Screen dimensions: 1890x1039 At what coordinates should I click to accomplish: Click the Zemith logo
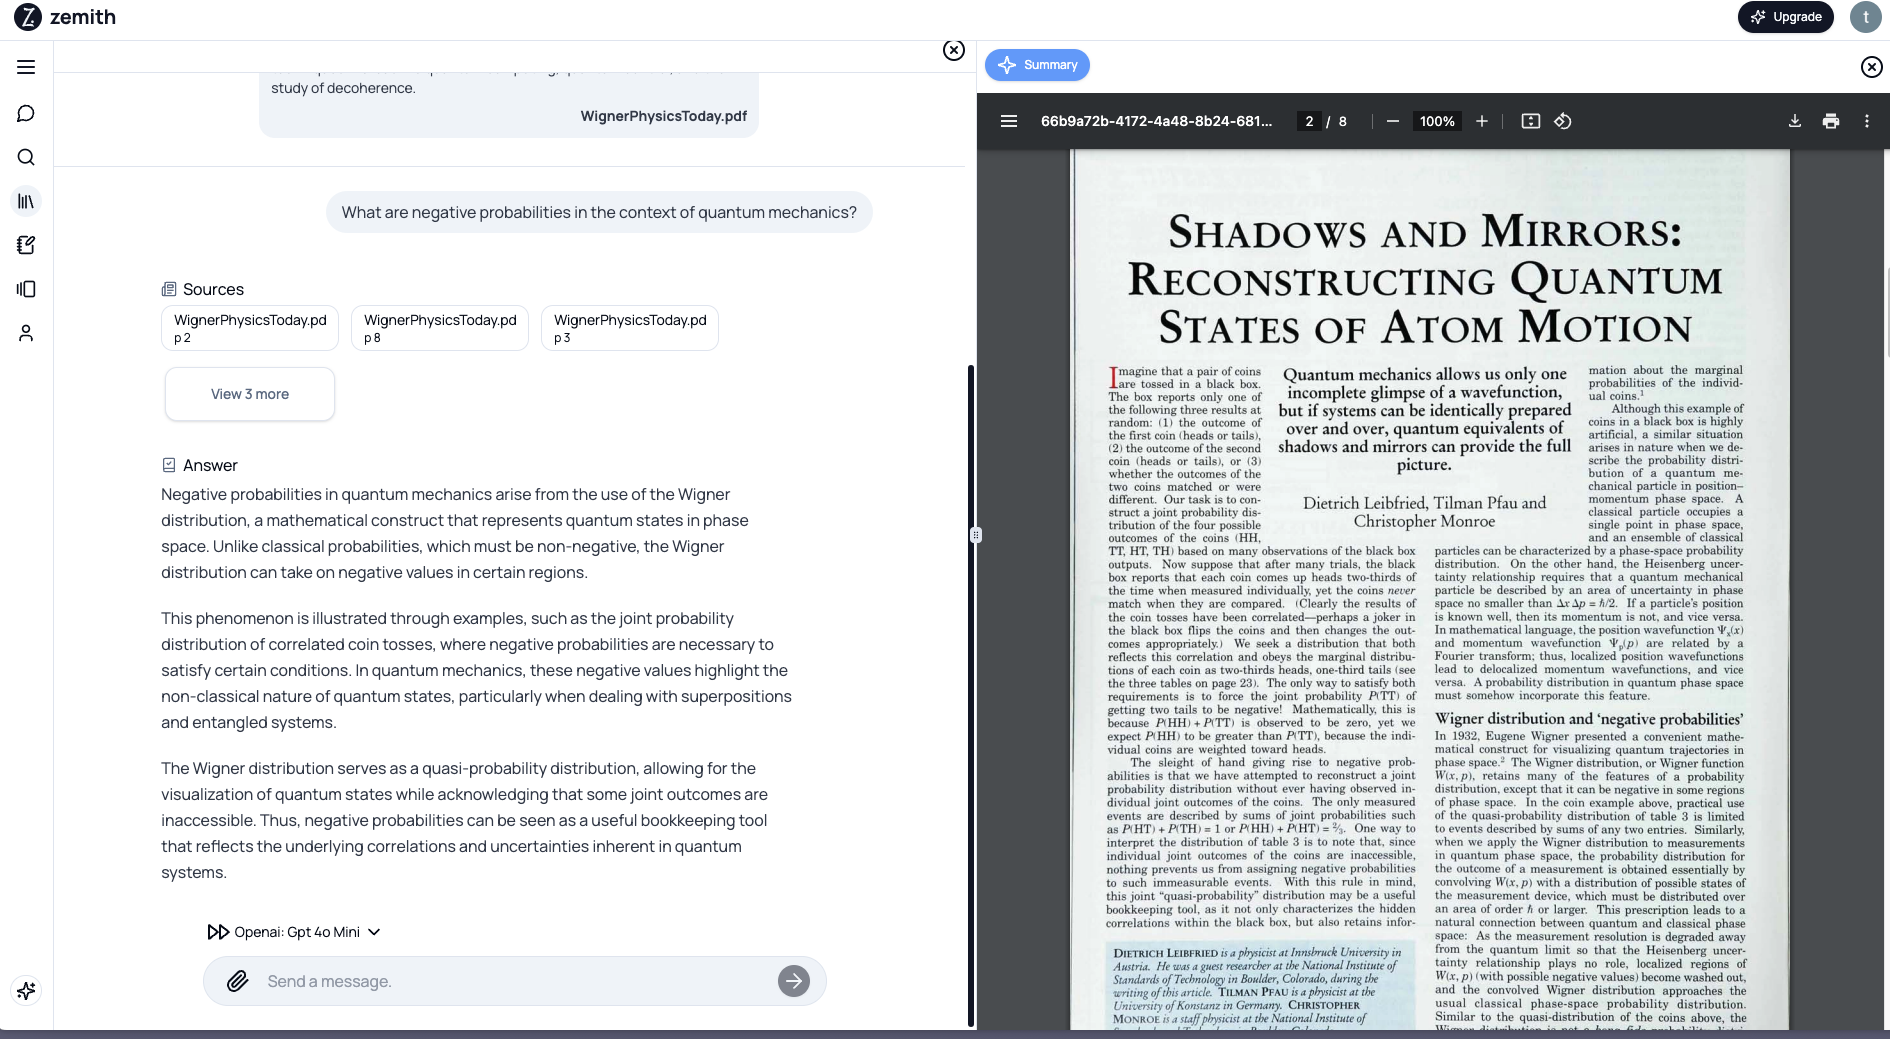pos(65,17)
